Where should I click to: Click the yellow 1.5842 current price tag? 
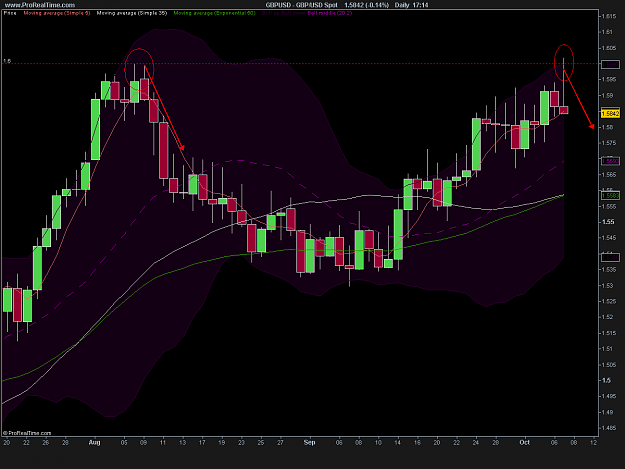pos(610,114)
